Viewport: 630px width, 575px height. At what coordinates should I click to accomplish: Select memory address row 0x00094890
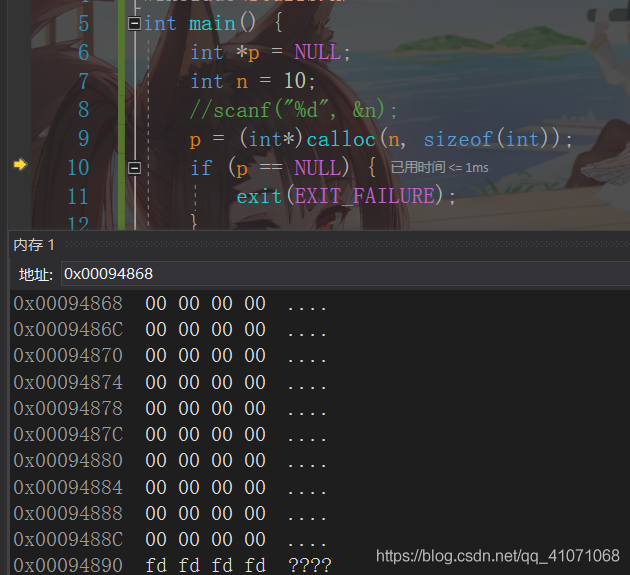(x=172, y=565)
